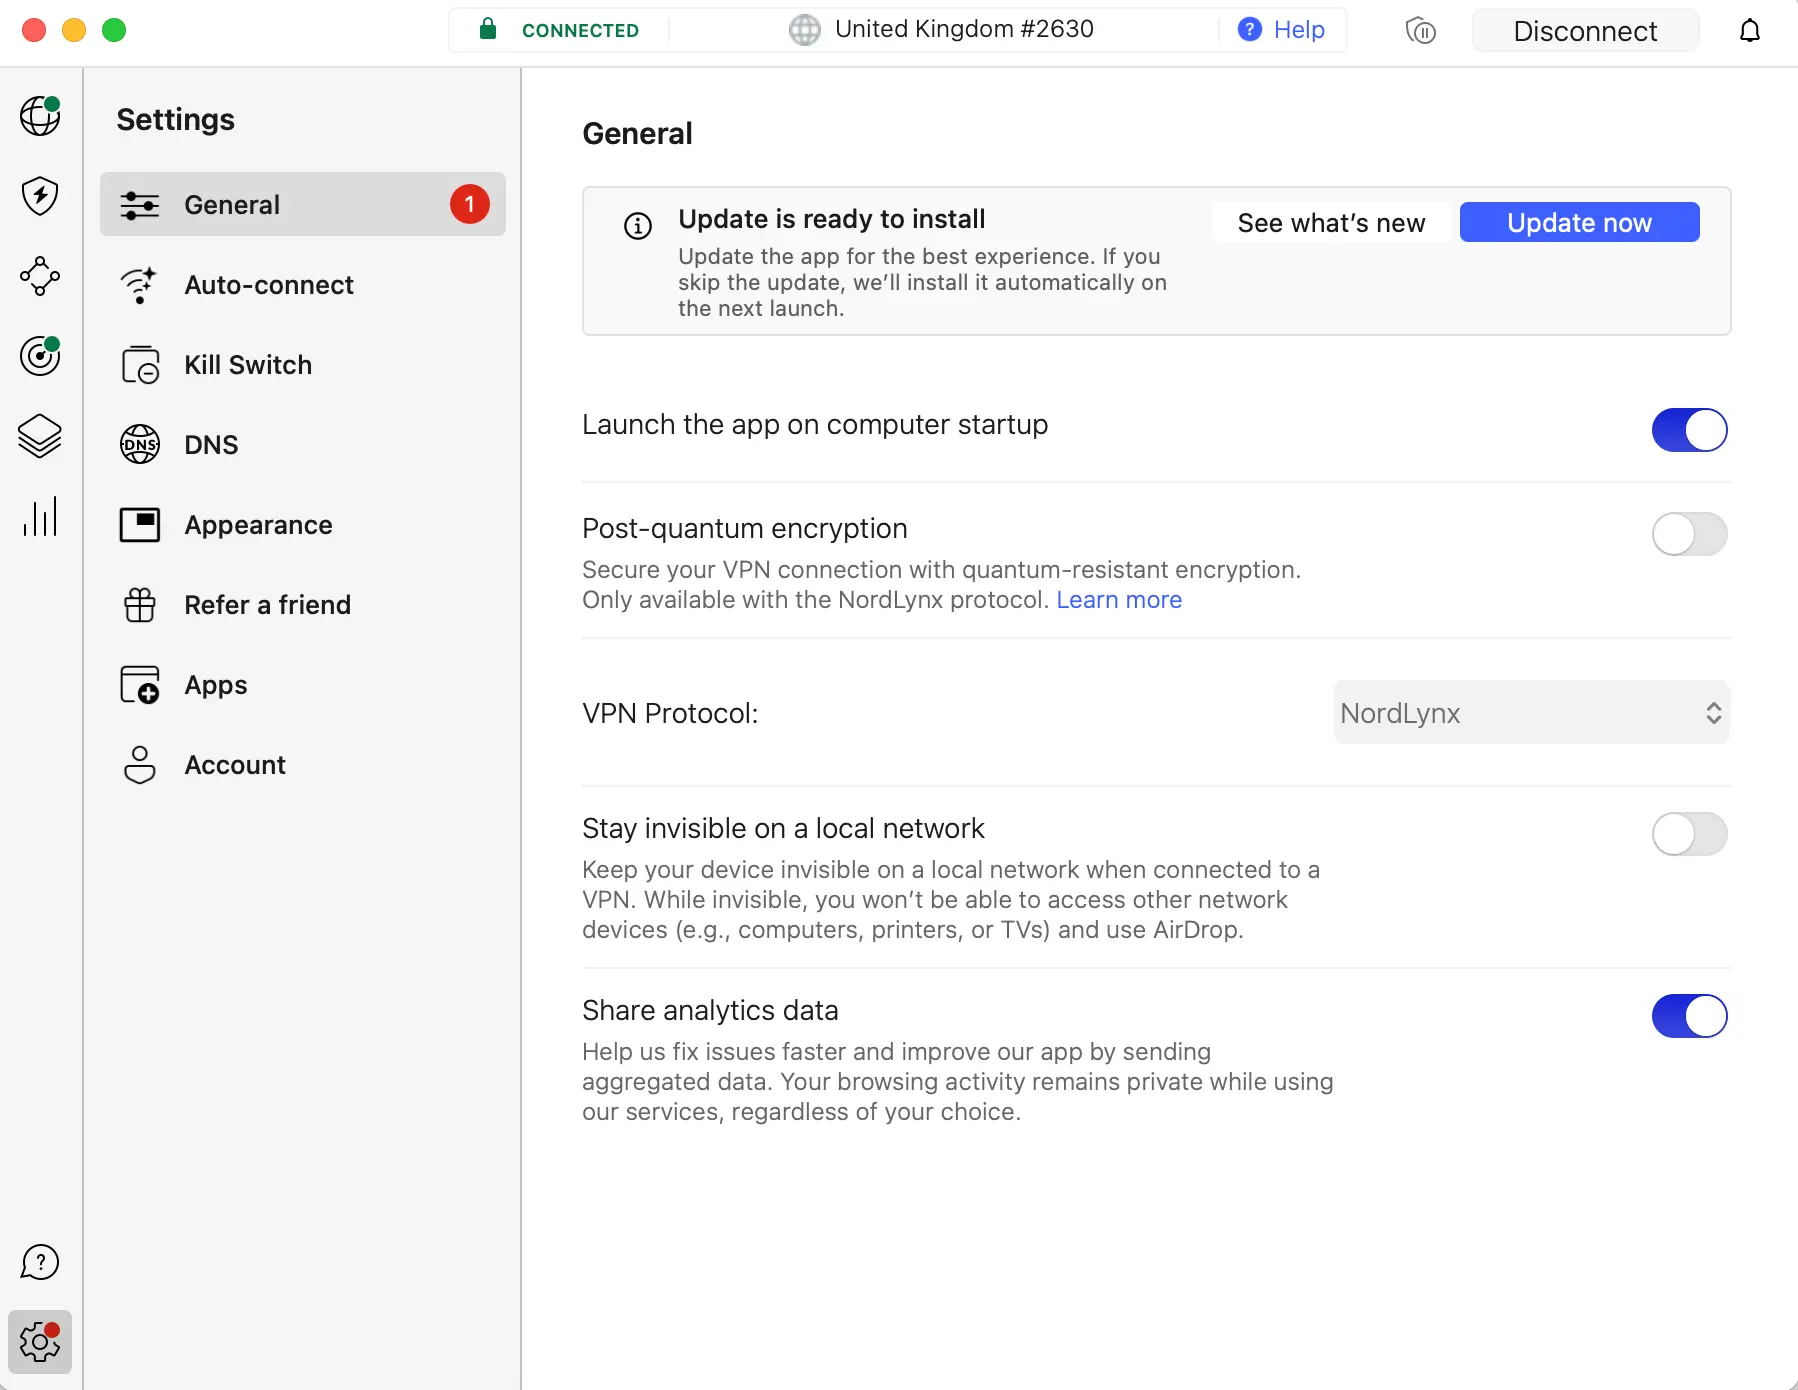Open the VPN globe map view
The height and width of the screenshot is (1390, 1798).
point(40,116)
